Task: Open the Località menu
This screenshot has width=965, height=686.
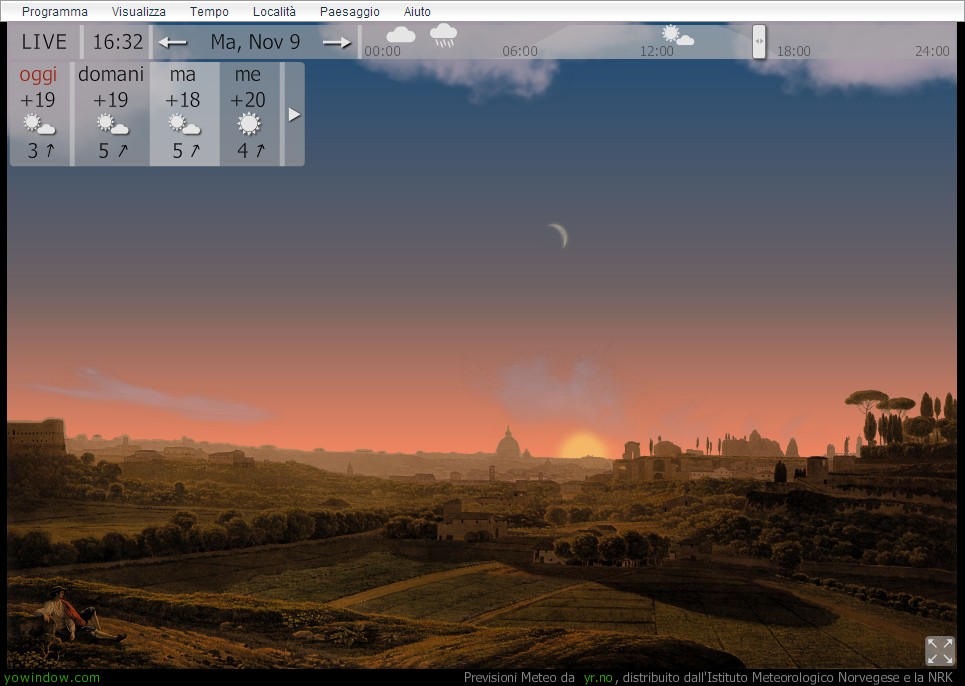Action: 274,12
